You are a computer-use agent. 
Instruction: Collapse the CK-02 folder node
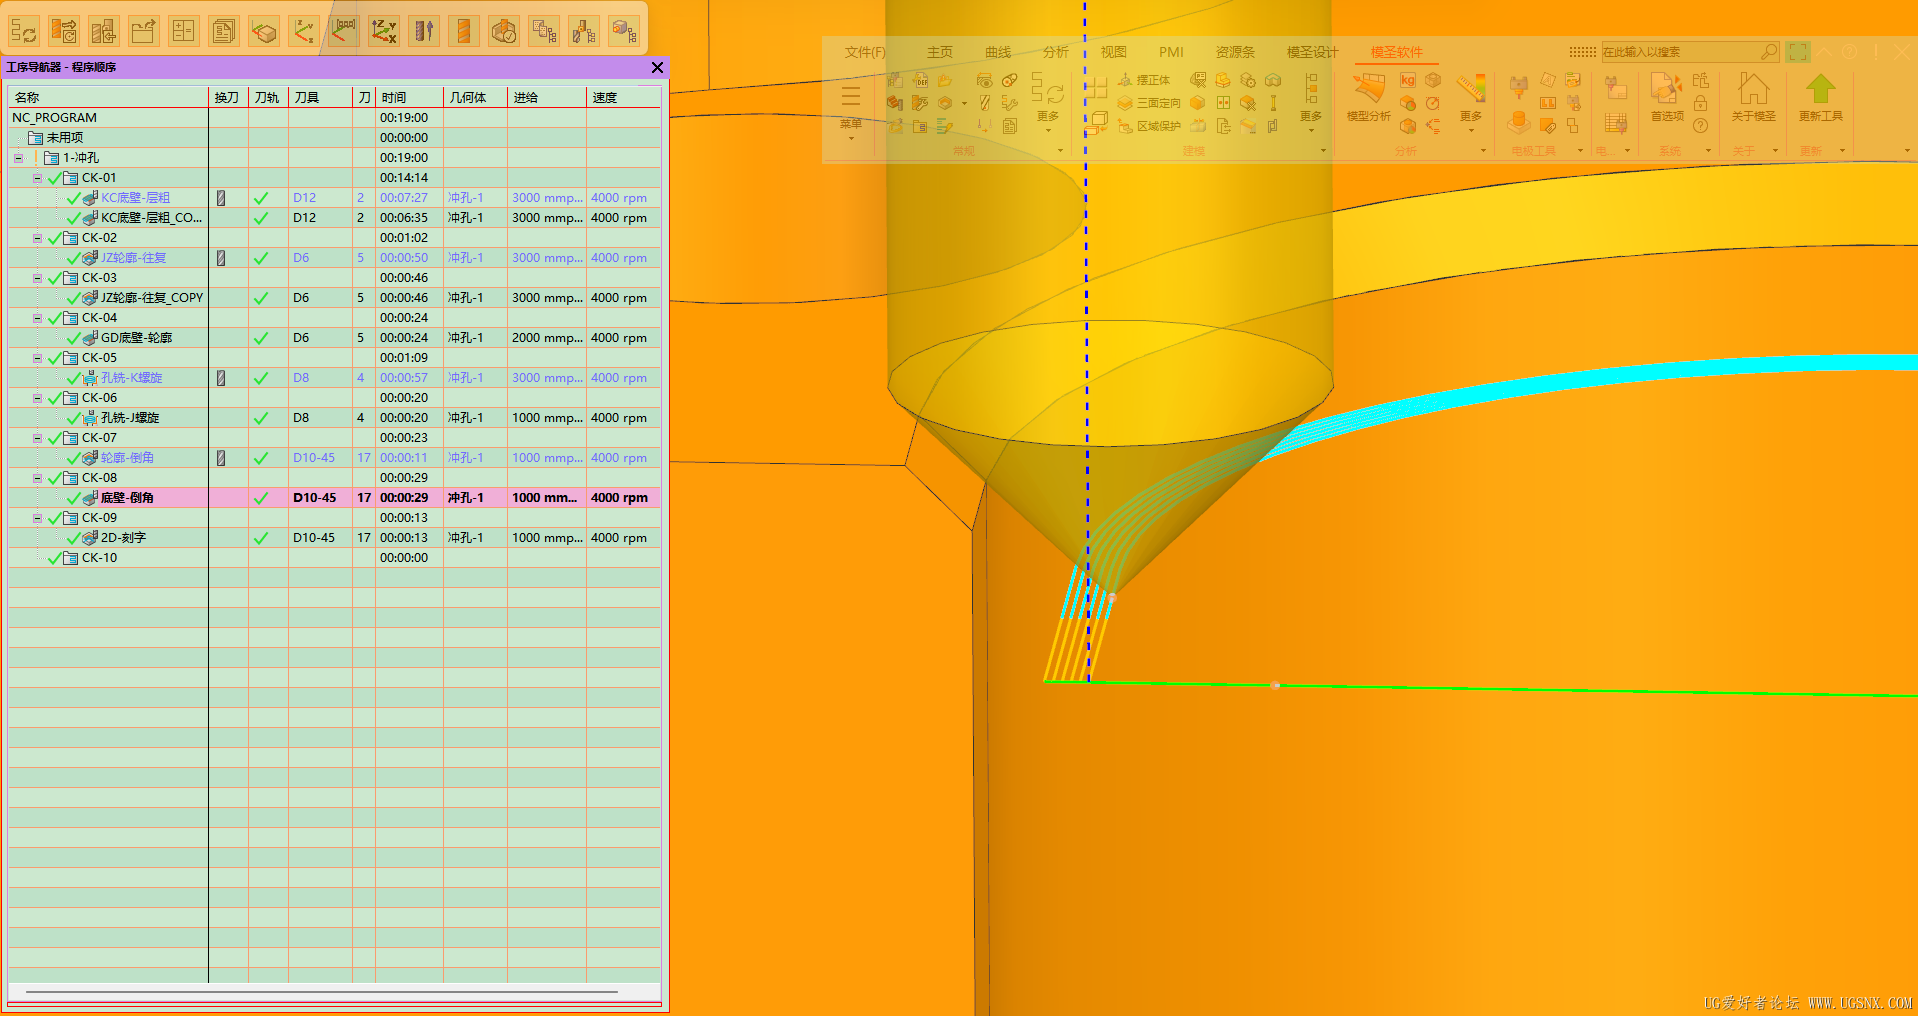click(37, 238)
